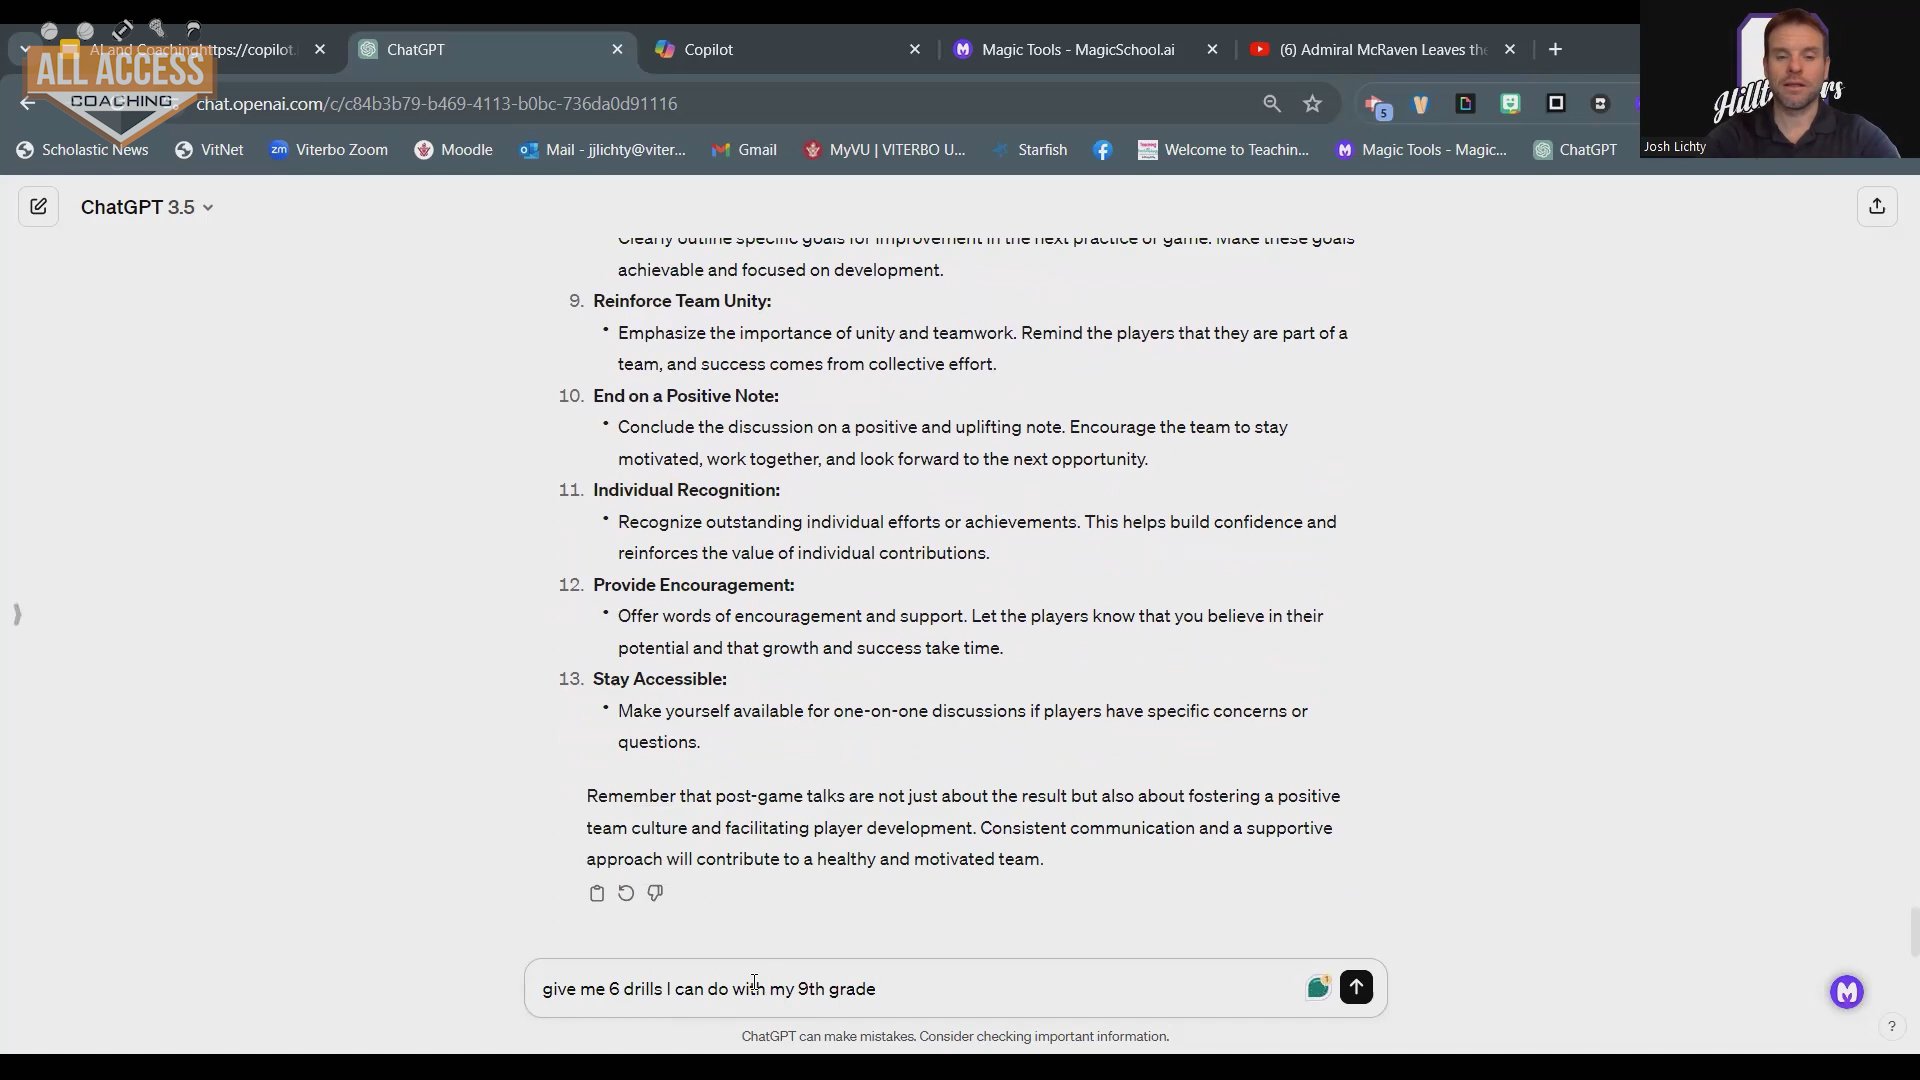The width and height of the screenshot is (1920, 1080).
Task: Open Gmail bookmark
Action: point(744,150)
